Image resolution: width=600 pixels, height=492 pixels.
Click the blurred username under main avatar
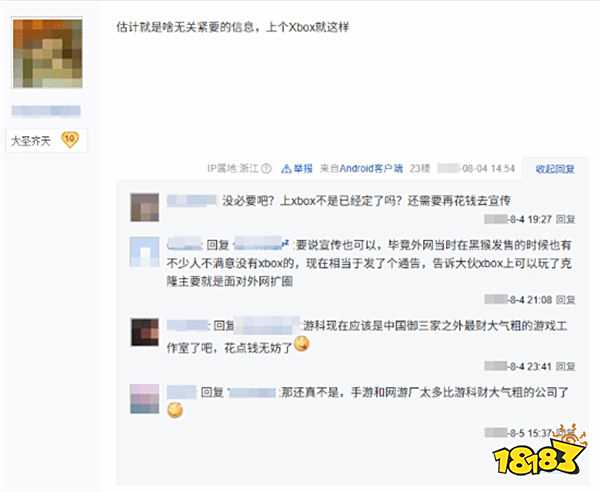[46, 111]
